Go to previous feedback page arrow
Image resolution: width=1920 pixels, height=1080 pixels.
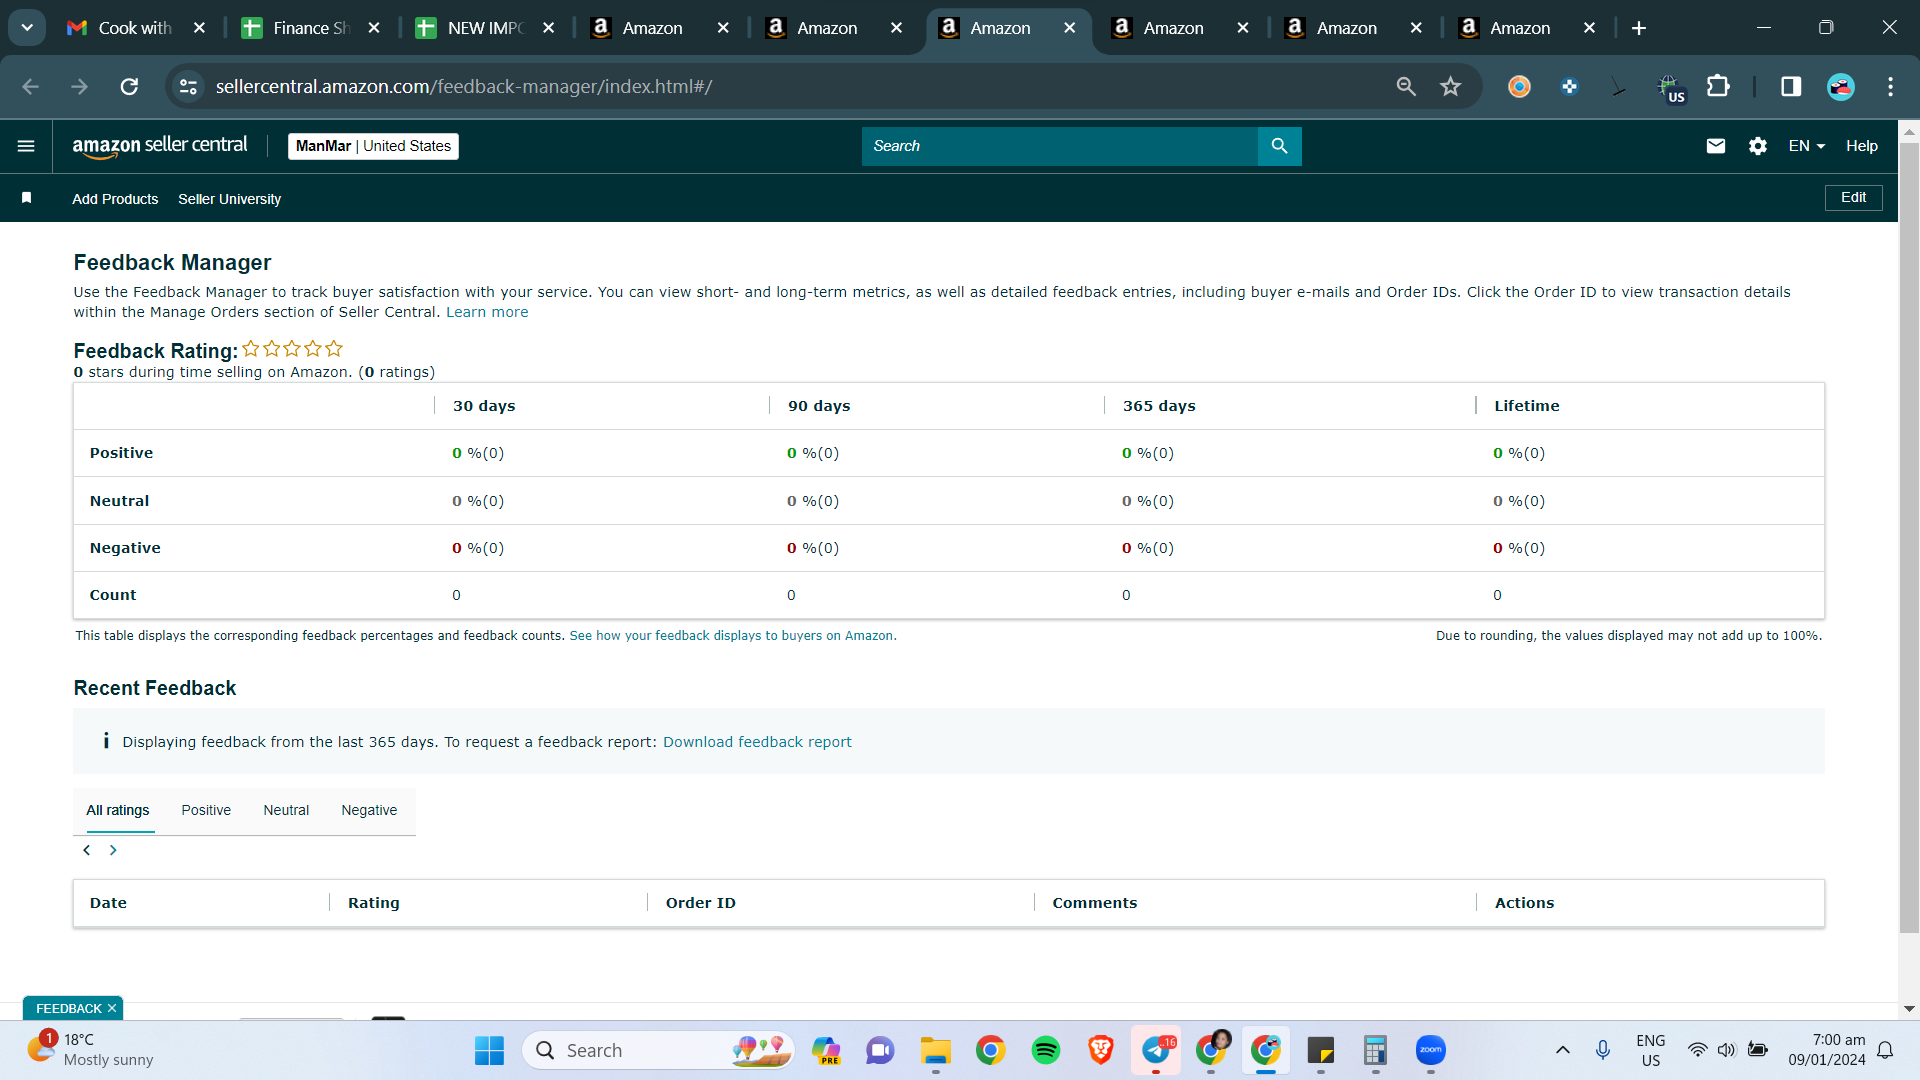click(87, 850)
